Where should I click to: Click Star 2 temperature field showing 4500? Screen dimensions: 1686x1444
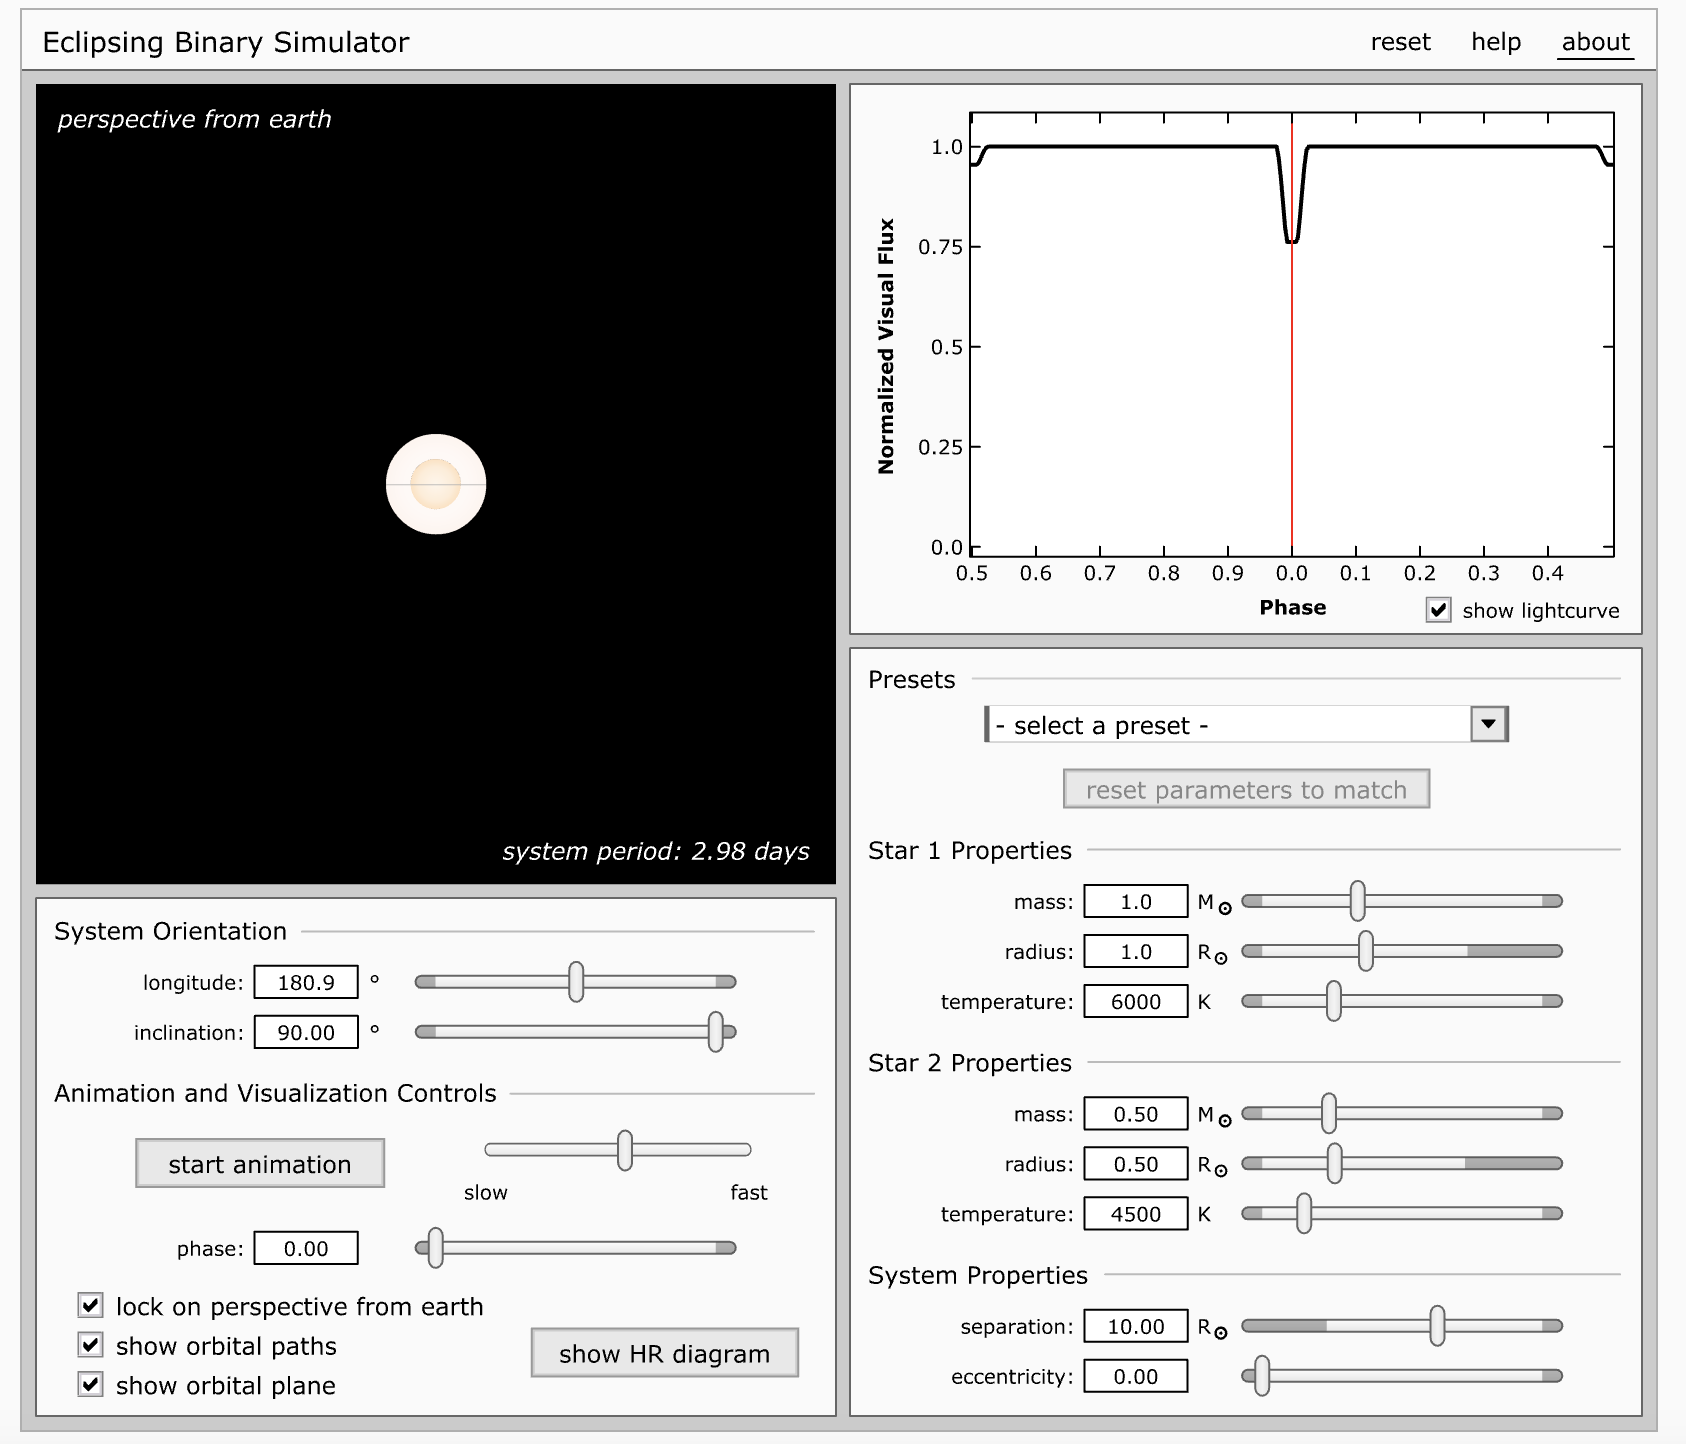(1136, 1213)
